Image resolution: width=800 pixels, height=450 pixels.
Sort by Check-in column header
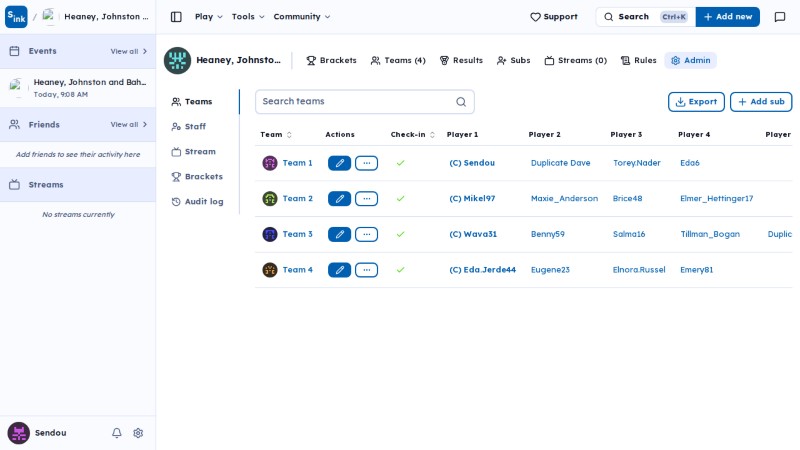point(413,135)
